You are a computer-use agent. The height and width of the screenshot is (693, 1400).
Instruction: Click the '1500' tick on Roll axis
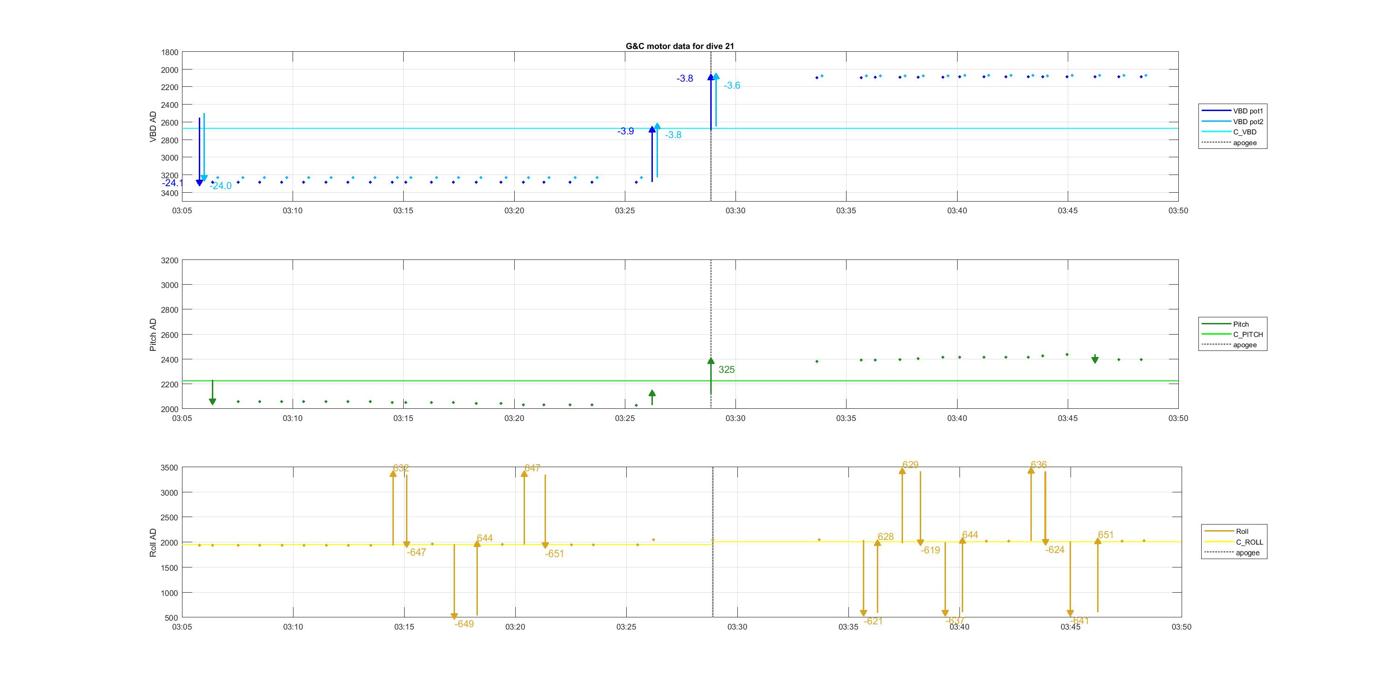(x=170, y=567)
